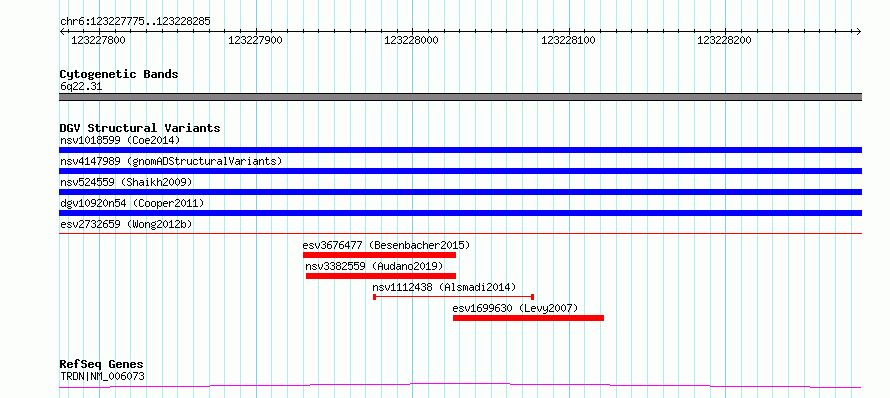890x398 pixels.
Task: Open variant nsv1018599 (Coe2014) label
Action: 120,140
